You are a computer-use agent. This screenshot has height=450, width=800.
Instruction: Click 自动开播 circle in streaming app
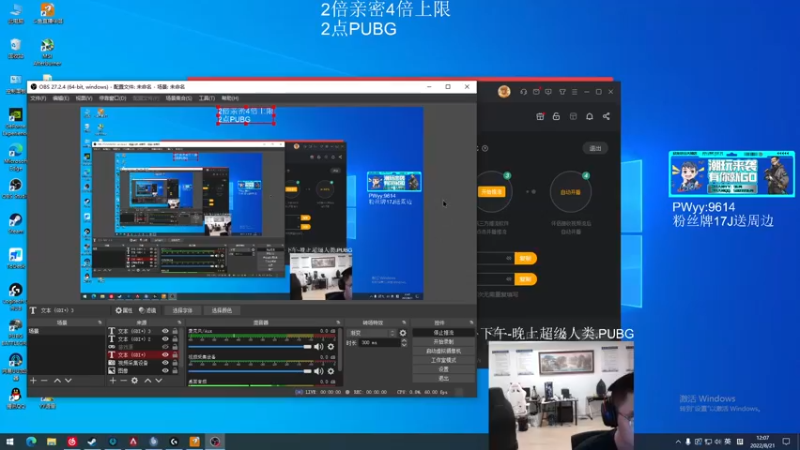[x=570, y=192]
